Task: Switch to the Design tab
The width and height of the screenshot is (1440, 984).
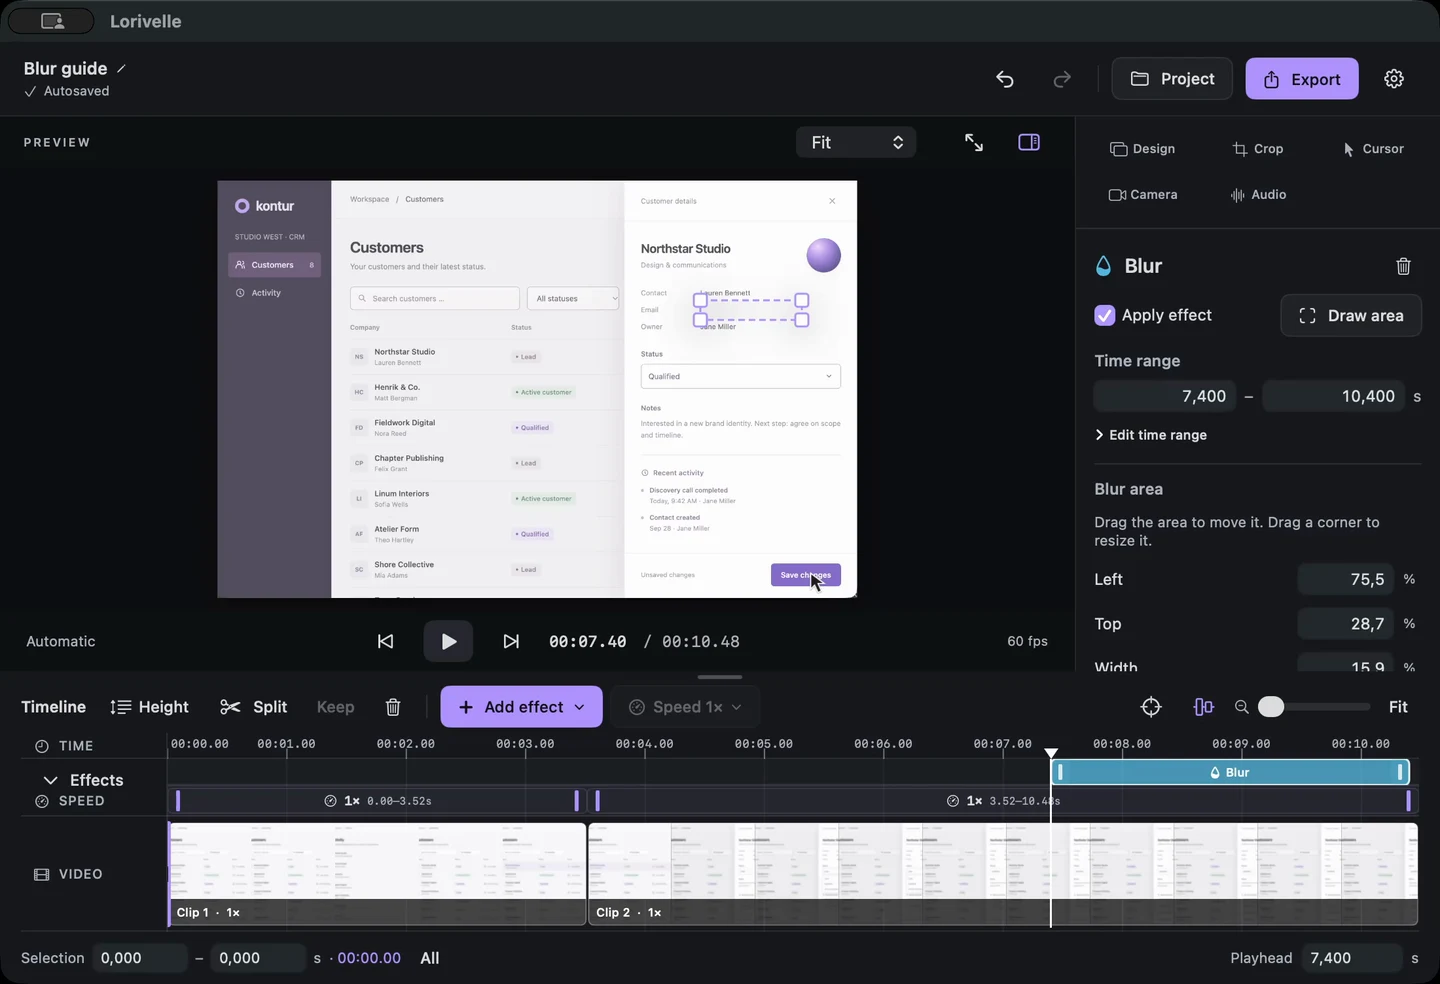Action: pyautogui.click(x=1142, y=149)
